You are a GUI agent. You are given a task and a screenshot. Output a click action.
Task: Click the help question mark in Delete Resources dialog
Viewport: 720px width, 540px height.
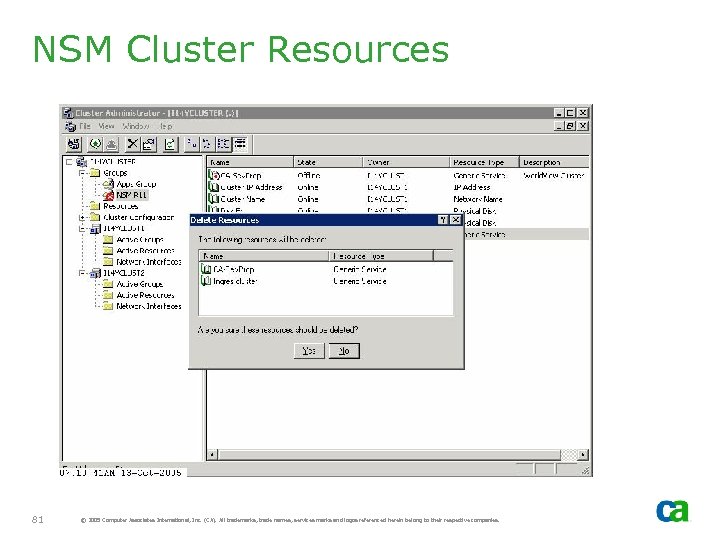[x=443, y=220]
